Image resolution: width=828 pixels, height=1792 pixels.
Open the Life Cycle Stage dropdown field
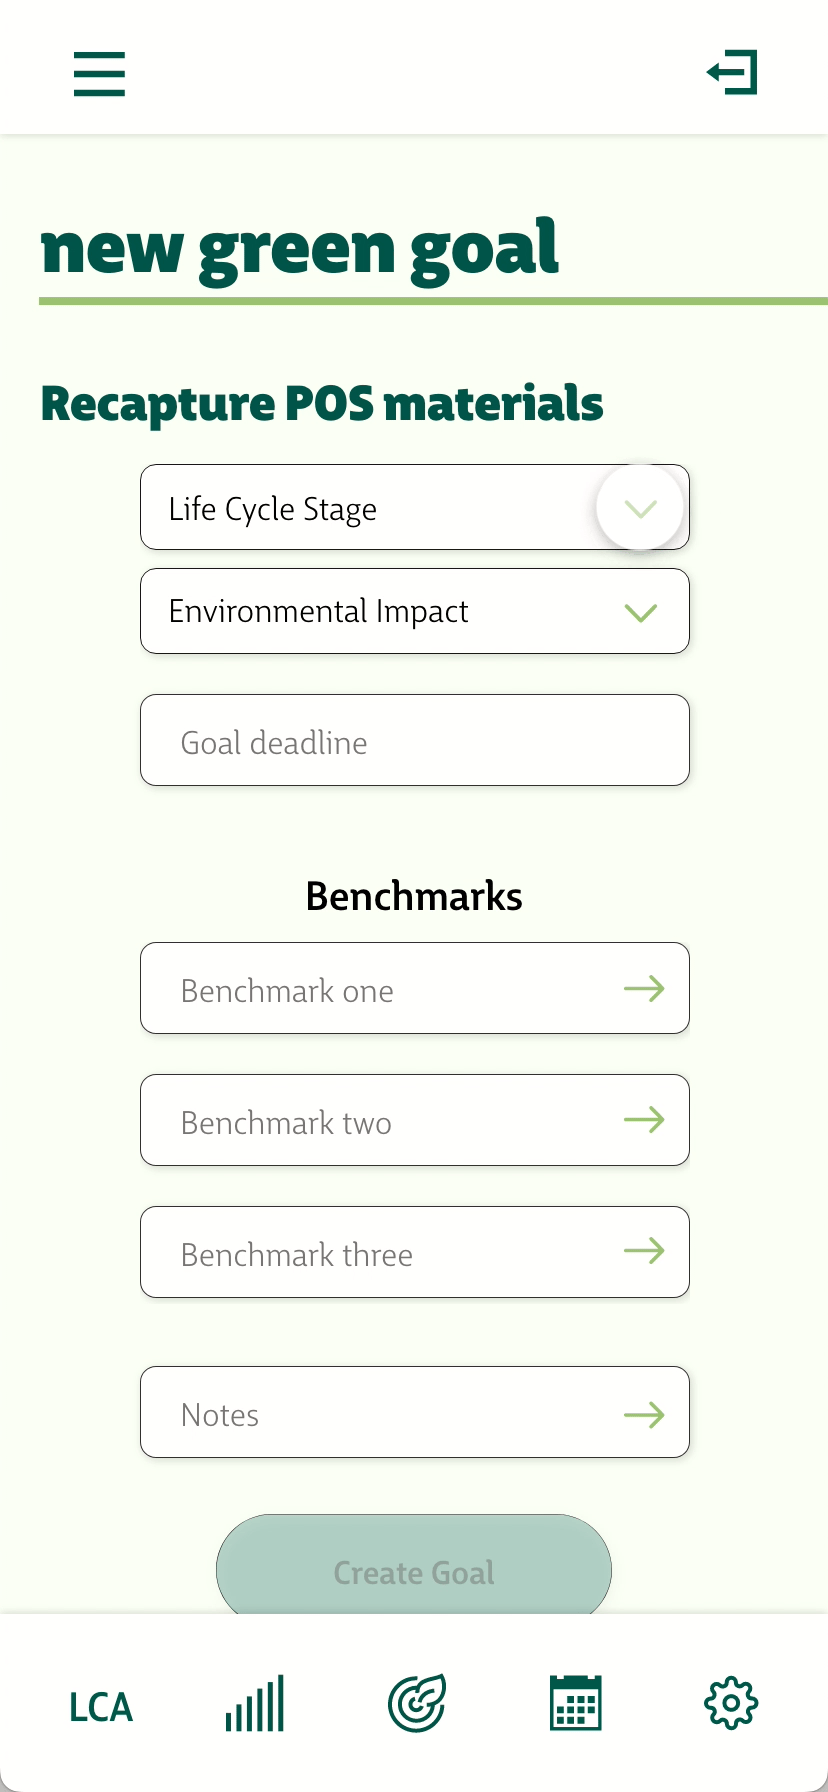click(x=415, y=507)
